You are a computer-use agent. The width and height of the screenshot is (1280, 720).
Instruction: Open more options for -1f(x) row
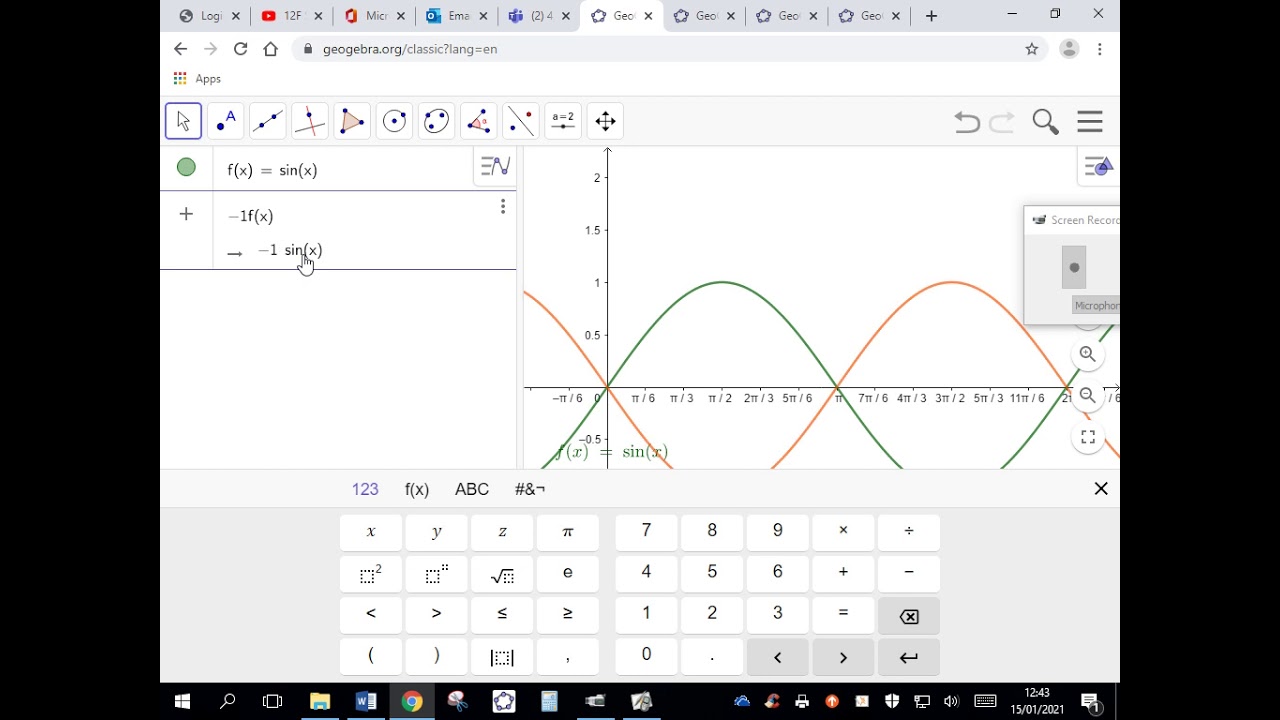(503, 206)
